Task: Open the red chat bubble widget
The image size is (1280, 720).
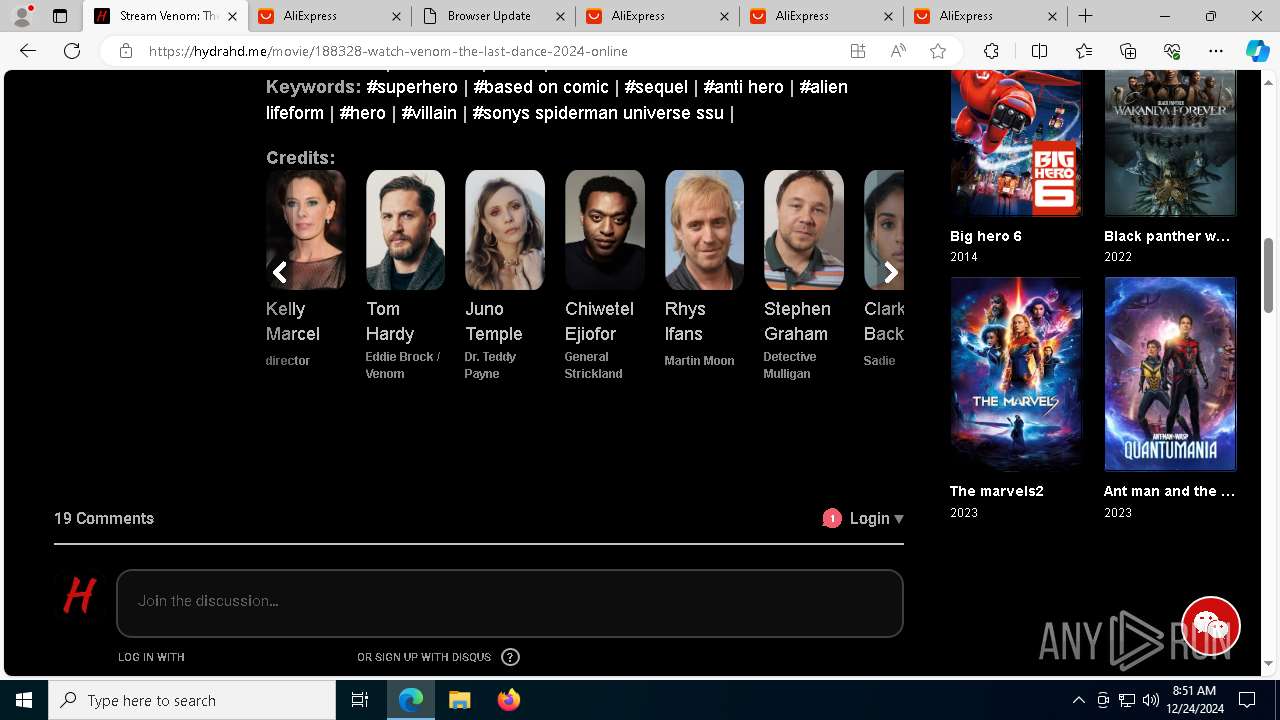Action: pos(1211,627)
